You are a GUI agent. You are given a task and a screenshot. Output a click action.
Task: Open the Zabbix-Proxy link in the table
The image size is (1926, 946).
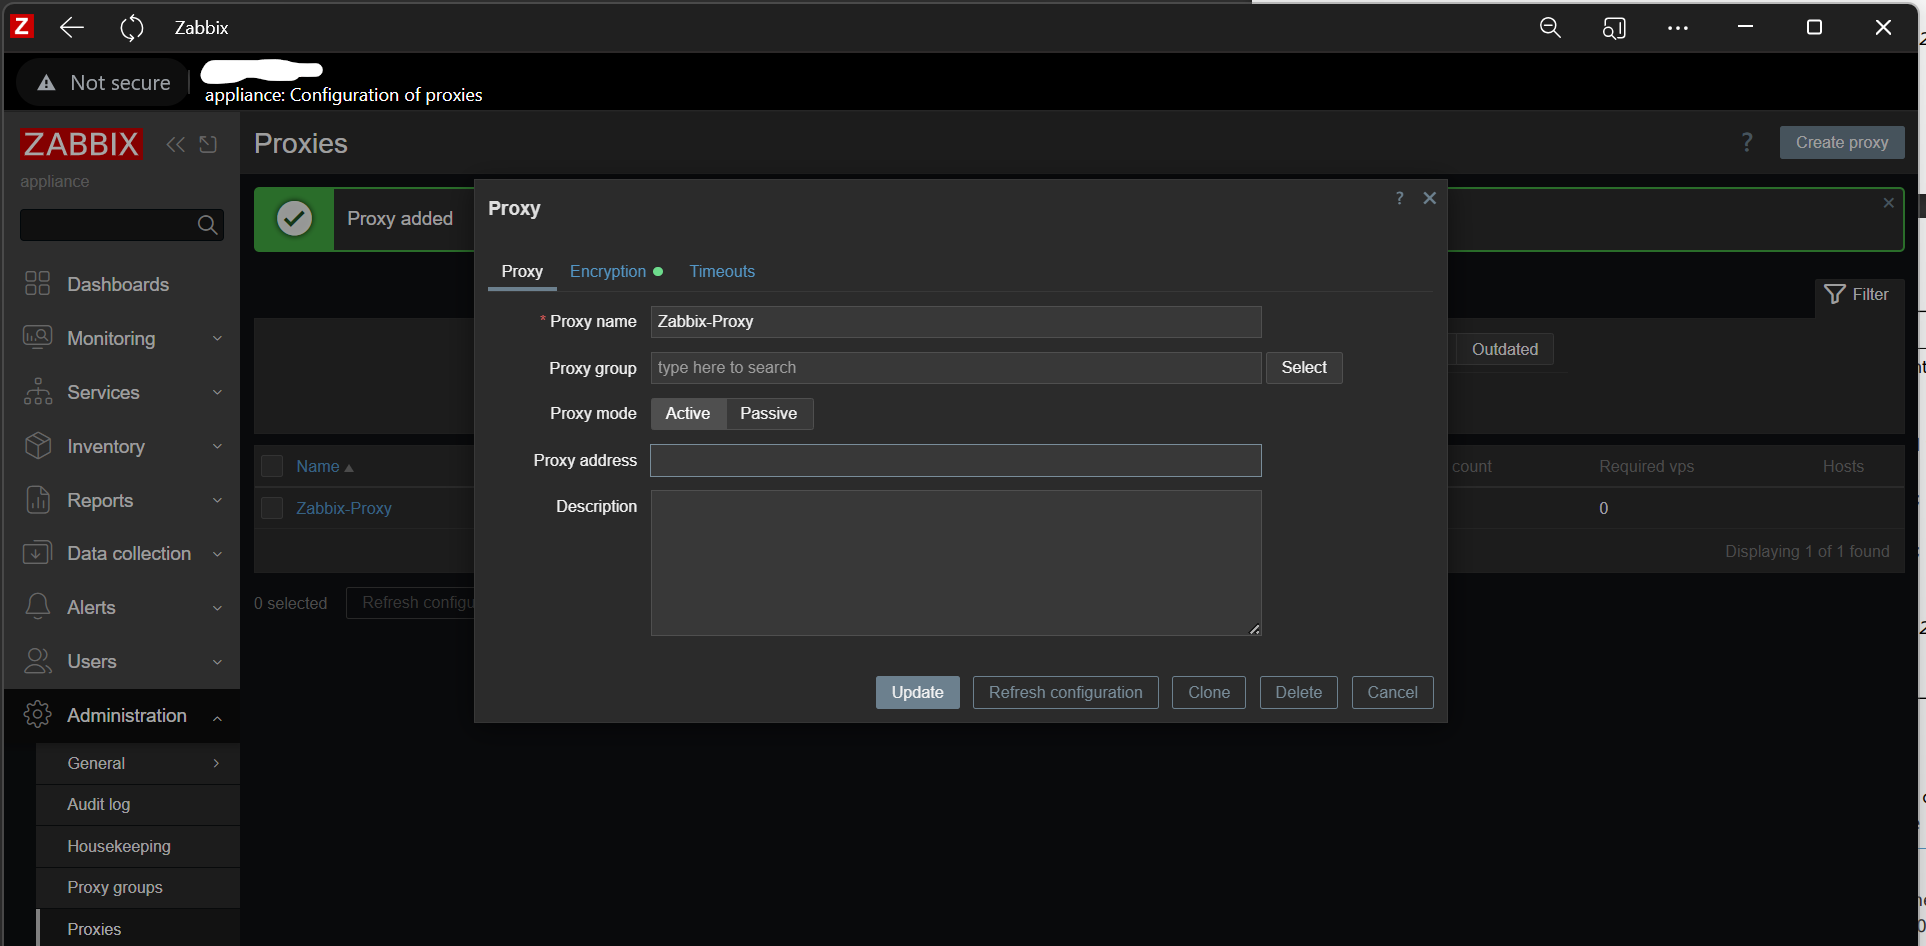344,508
